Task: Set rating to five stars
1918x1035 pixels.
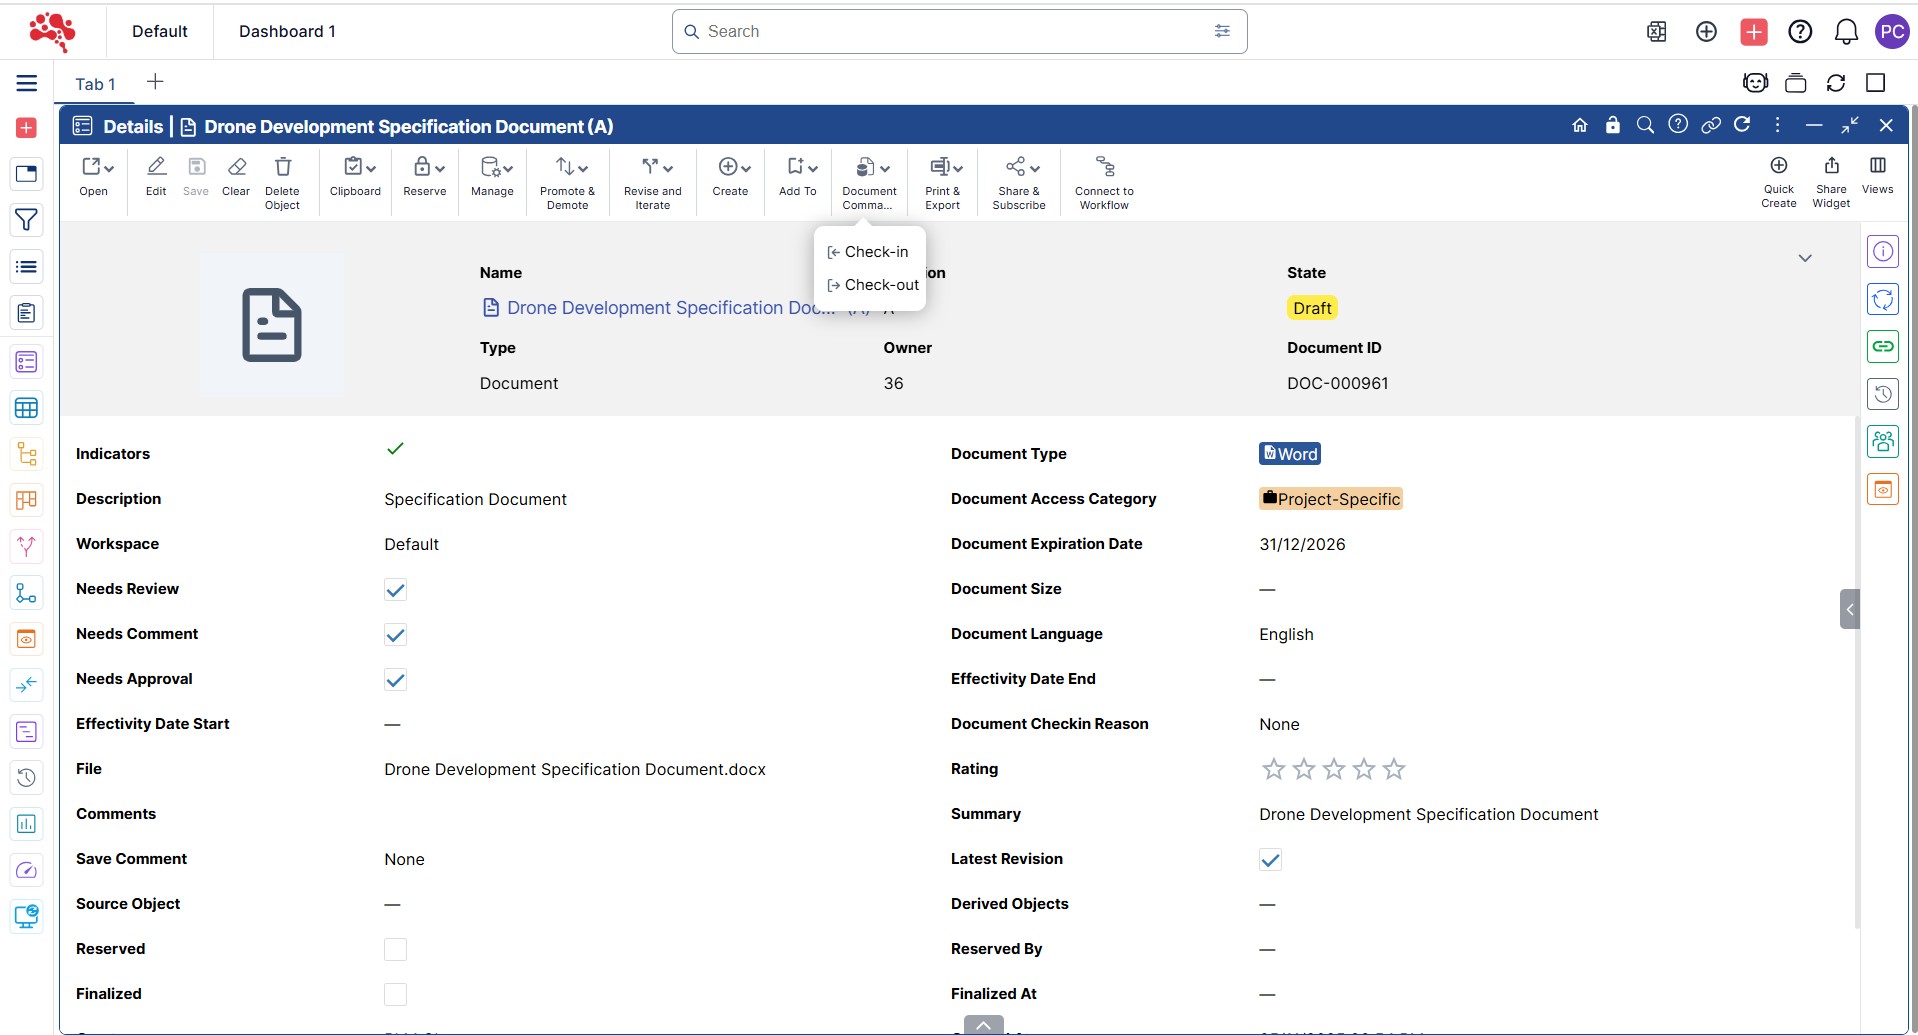Action: (x=1394, y=769)
